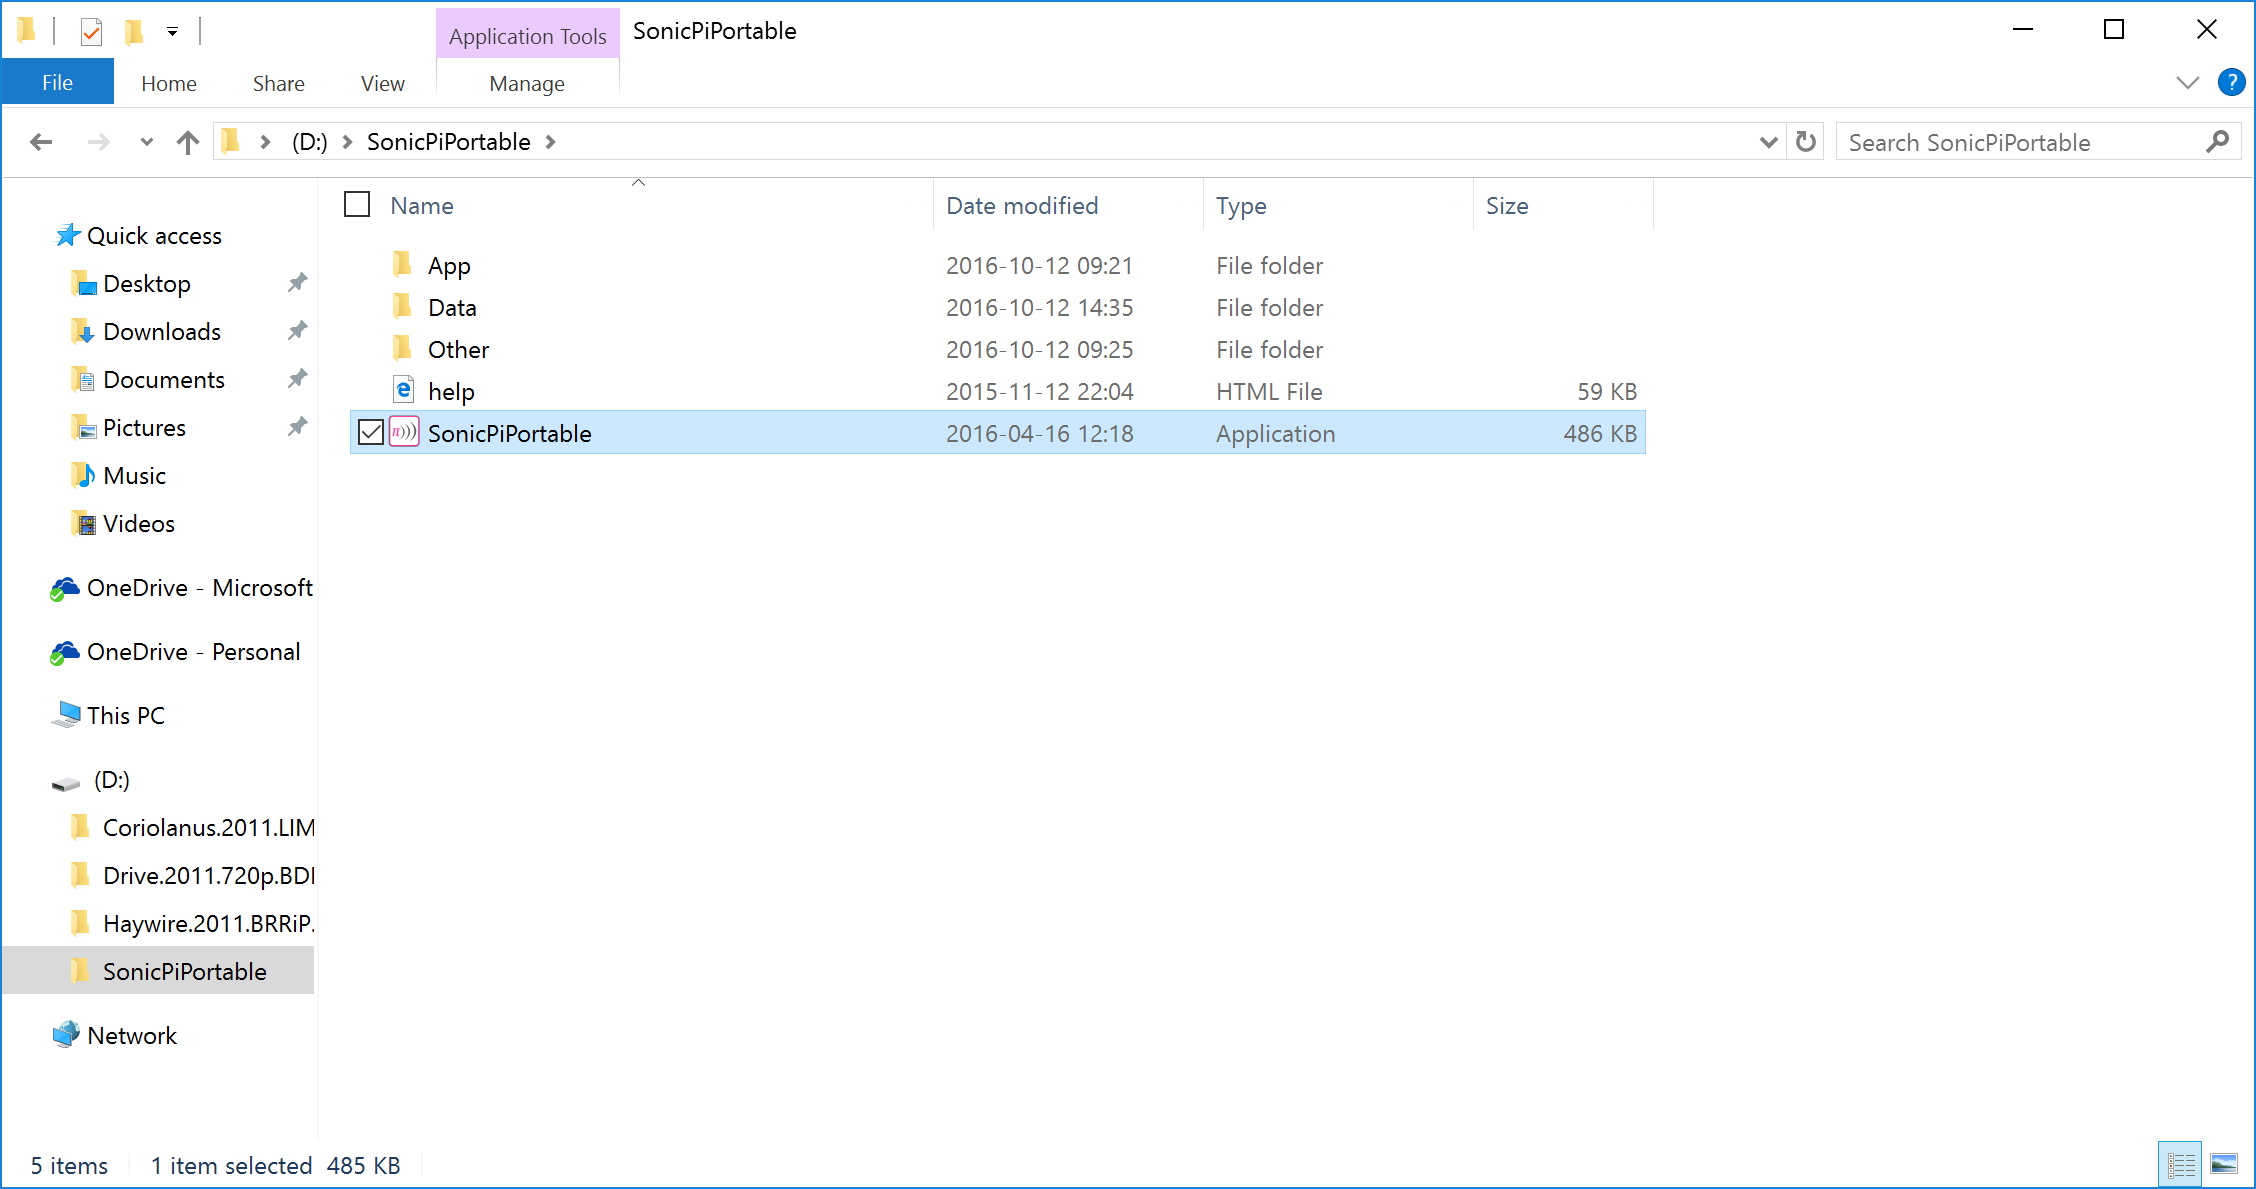Click the help HTML file icon
The image size is (2256, 1189).
pos(404,390)
